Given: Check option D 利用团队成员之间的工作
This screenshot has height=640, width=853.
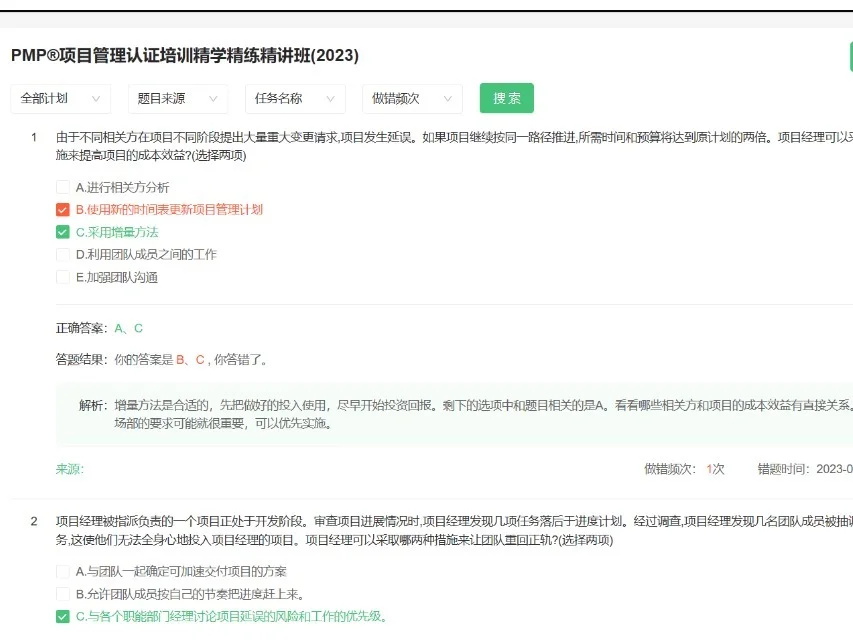Looking at the screenshot, I should (60, 255).
